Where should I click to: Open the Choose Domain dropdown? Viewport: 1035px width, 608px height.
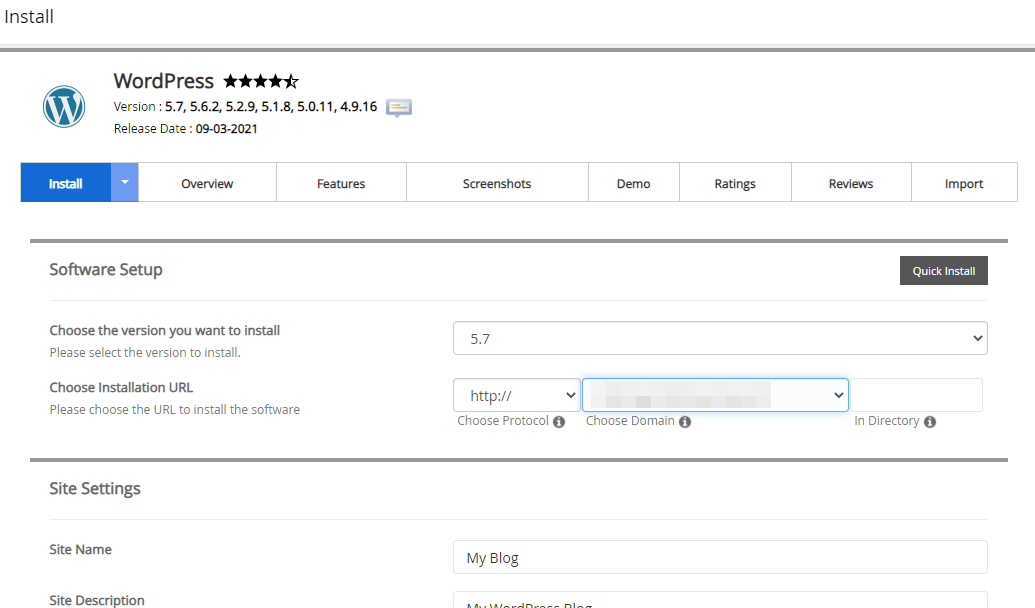(x=716, y=395)
